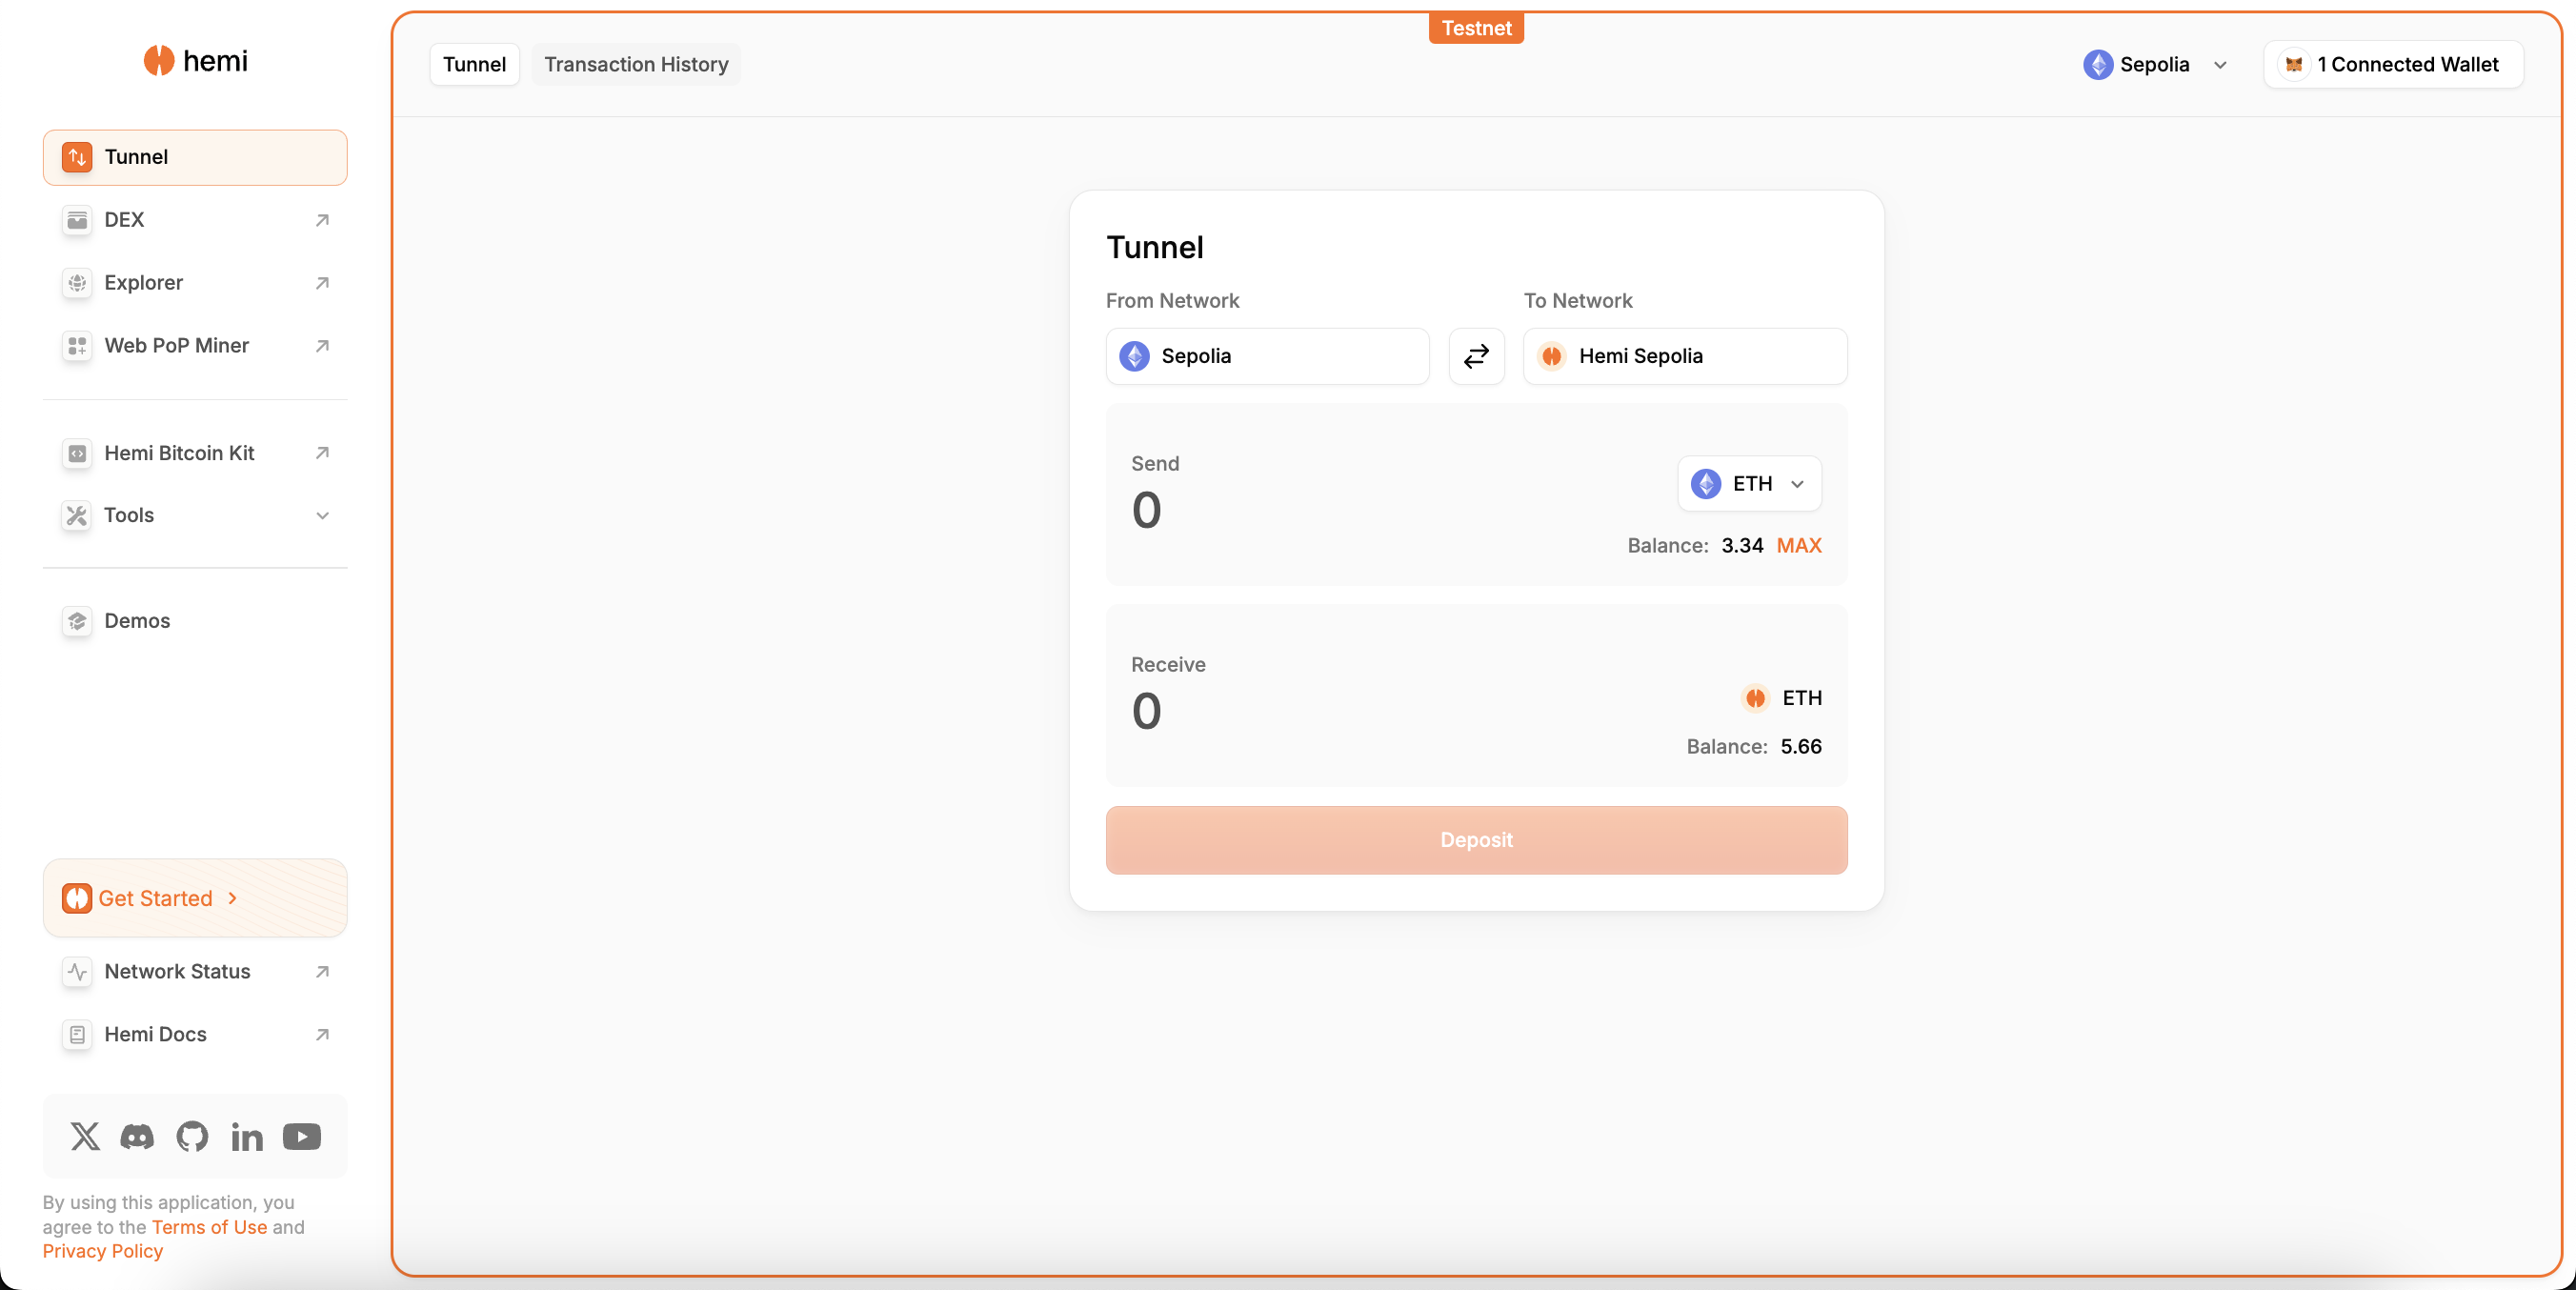
Task: Click the Receive balance value 5.66
Action: [1801, 747]
